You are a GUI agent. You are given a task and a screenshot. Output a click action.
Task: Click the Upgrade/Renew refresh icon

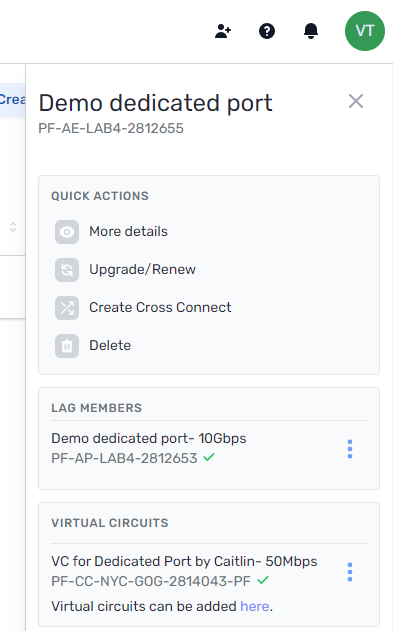pyautogui.click(x=67, y=270)
